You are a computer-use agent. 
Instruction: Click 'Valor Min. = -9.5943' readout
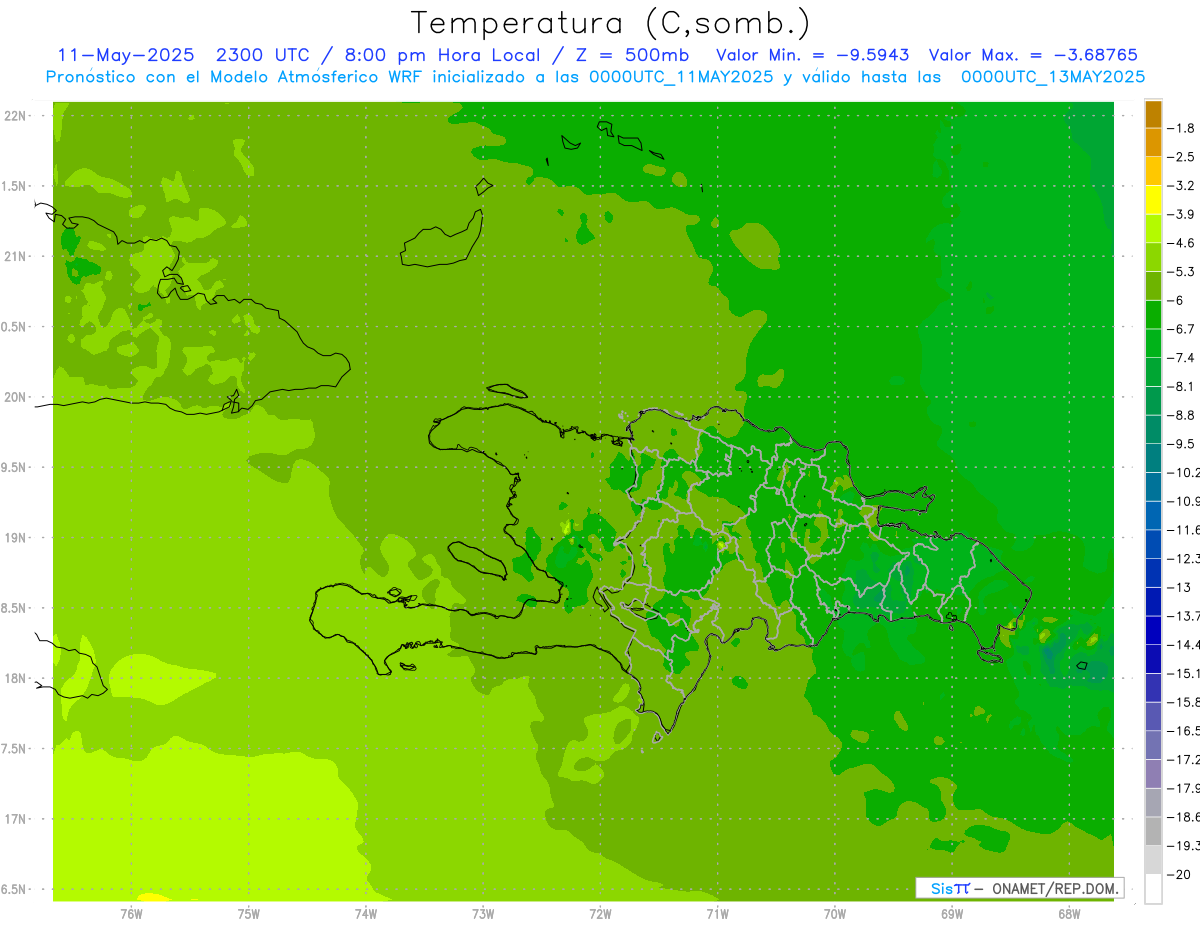click(x=813, y=55)
